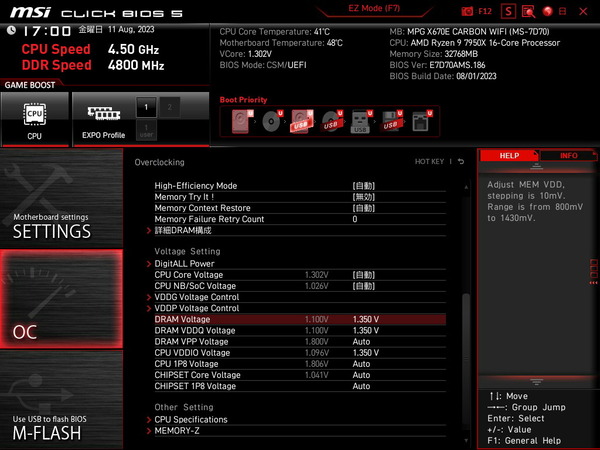Viewport: 600px width, 450px height.
Task: Open M-FLASH to flash BIOS
Action: click(61, 399)
